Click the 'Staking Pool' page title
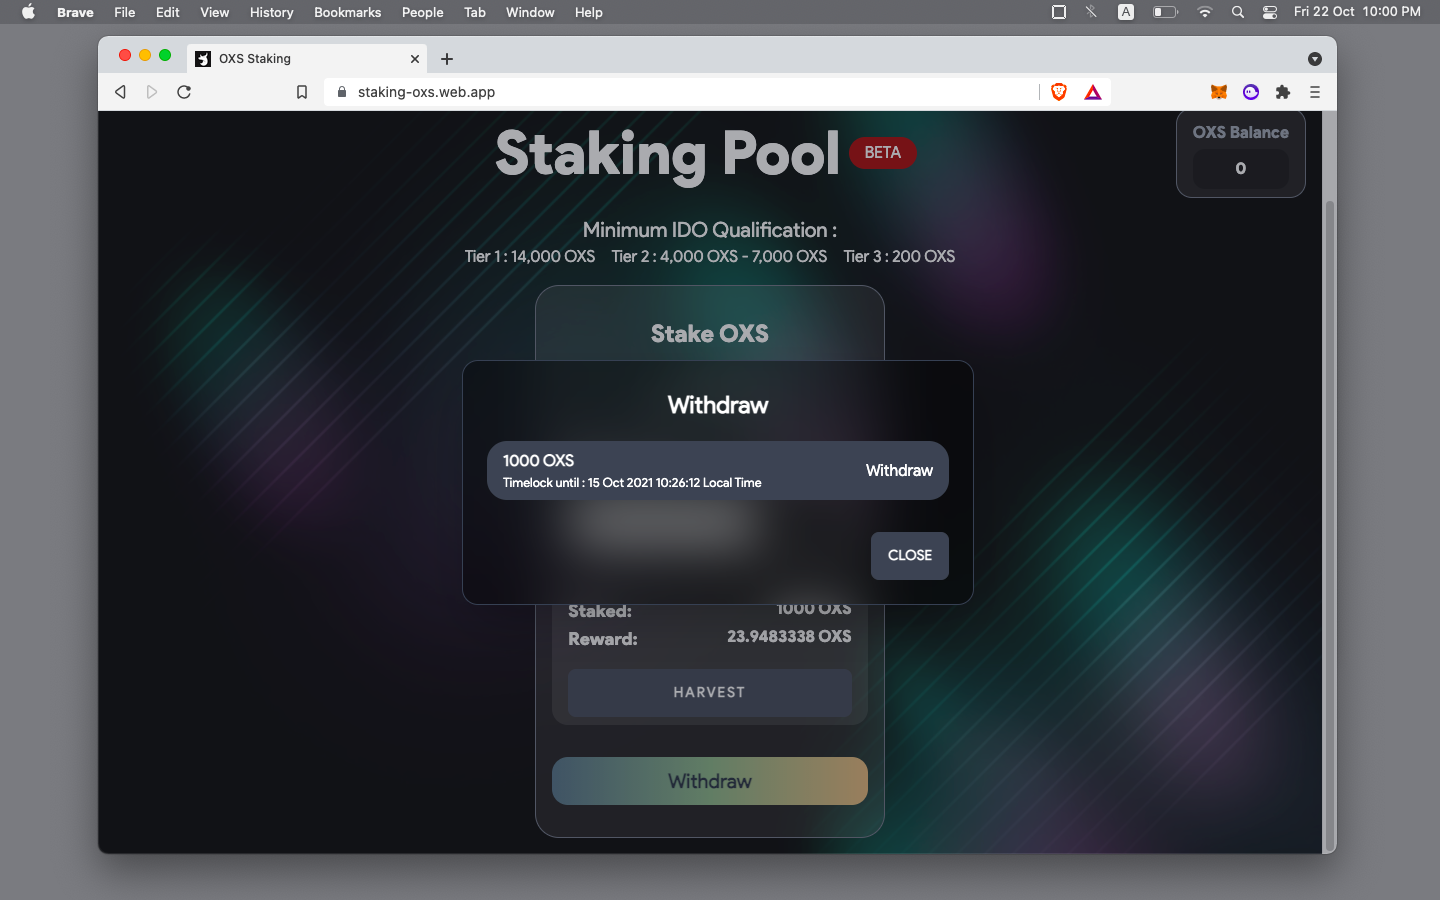1440x900 pixels. (x=667, y=154)
